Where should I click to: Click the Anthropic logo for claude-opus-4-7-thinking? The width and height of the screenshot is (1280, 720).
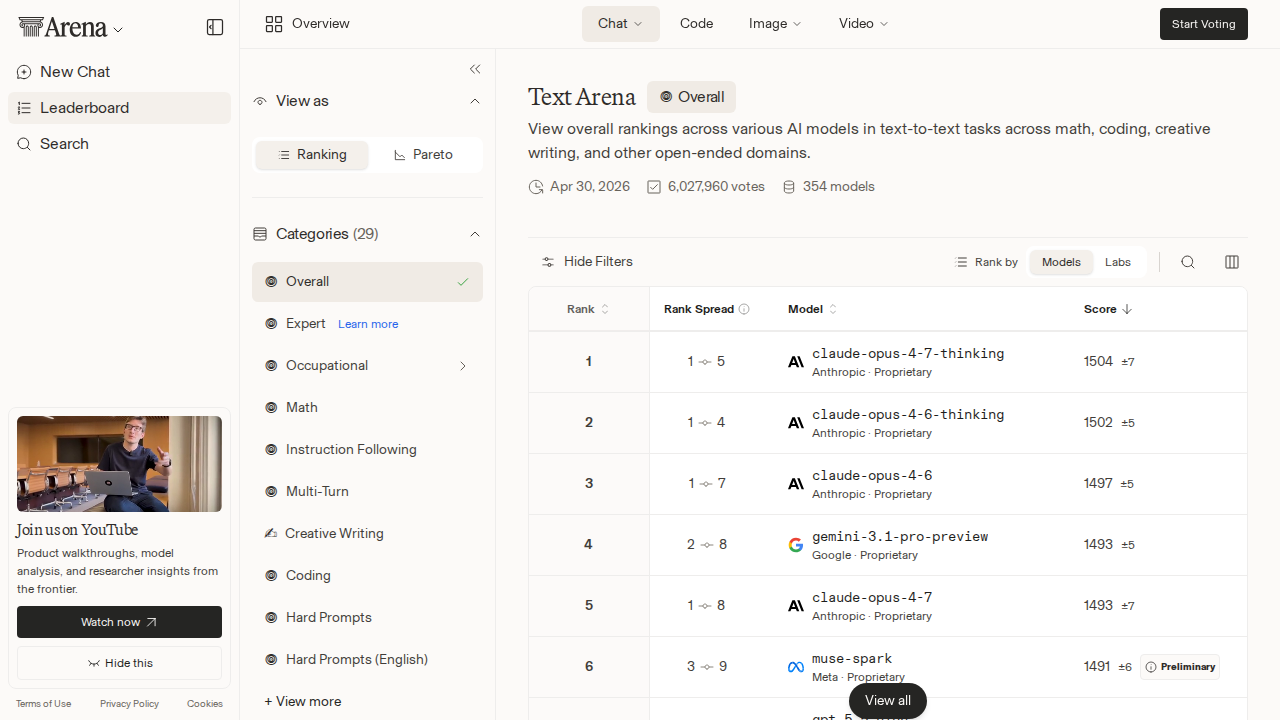tap(796, 362)
